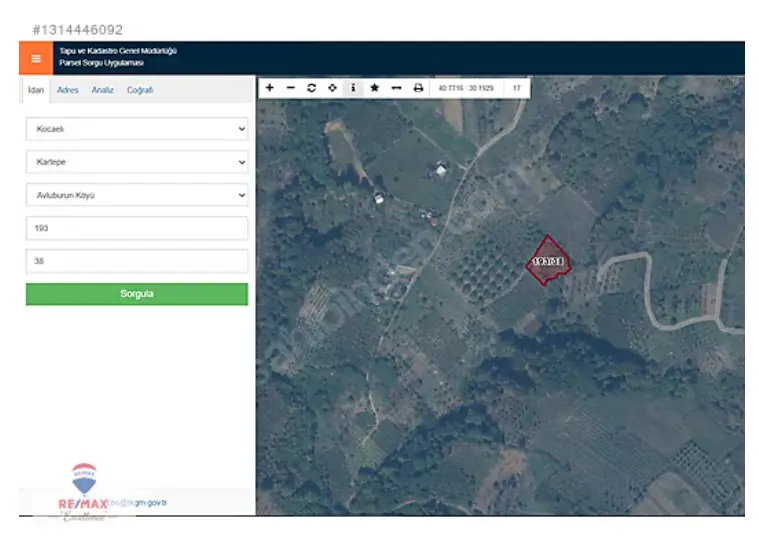Open the orange hamburger menu

36,59
